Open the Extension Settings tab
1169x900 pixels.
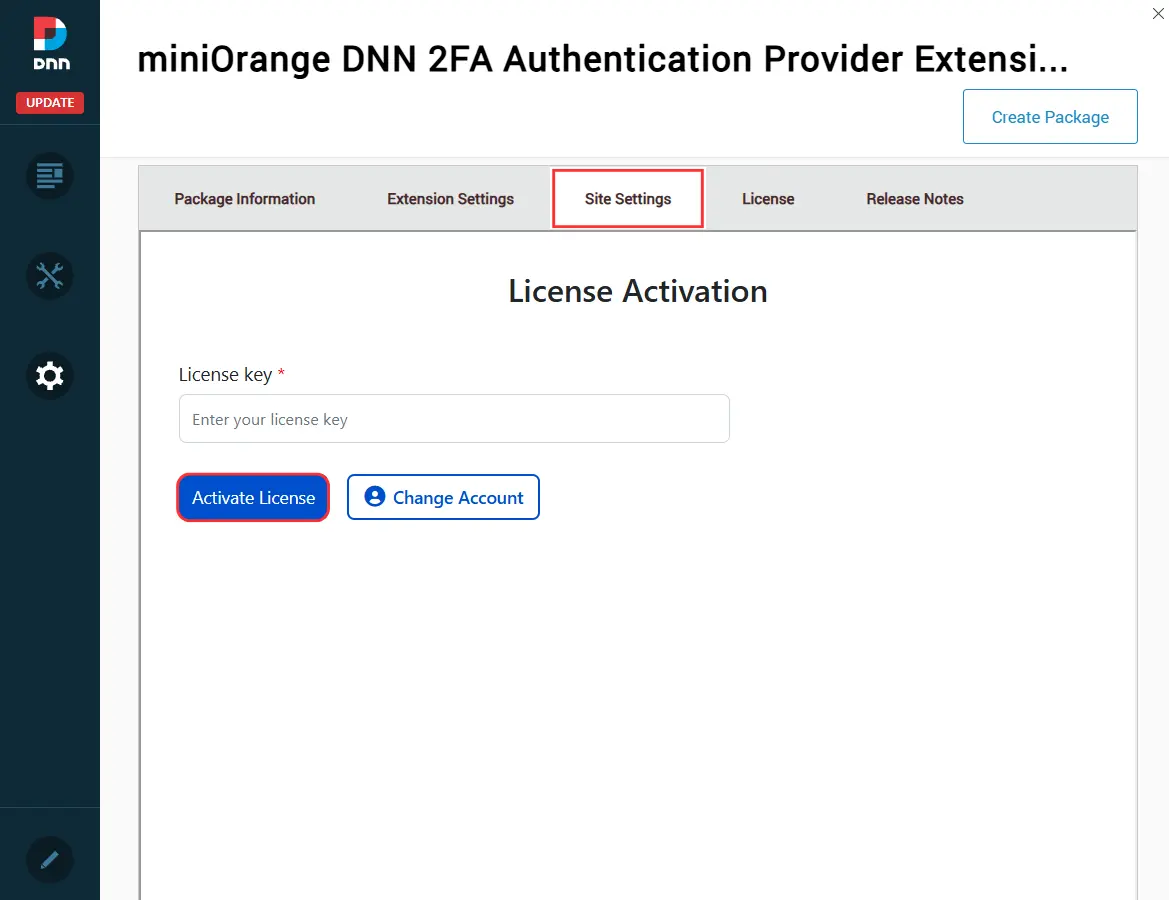pos(450,198)
